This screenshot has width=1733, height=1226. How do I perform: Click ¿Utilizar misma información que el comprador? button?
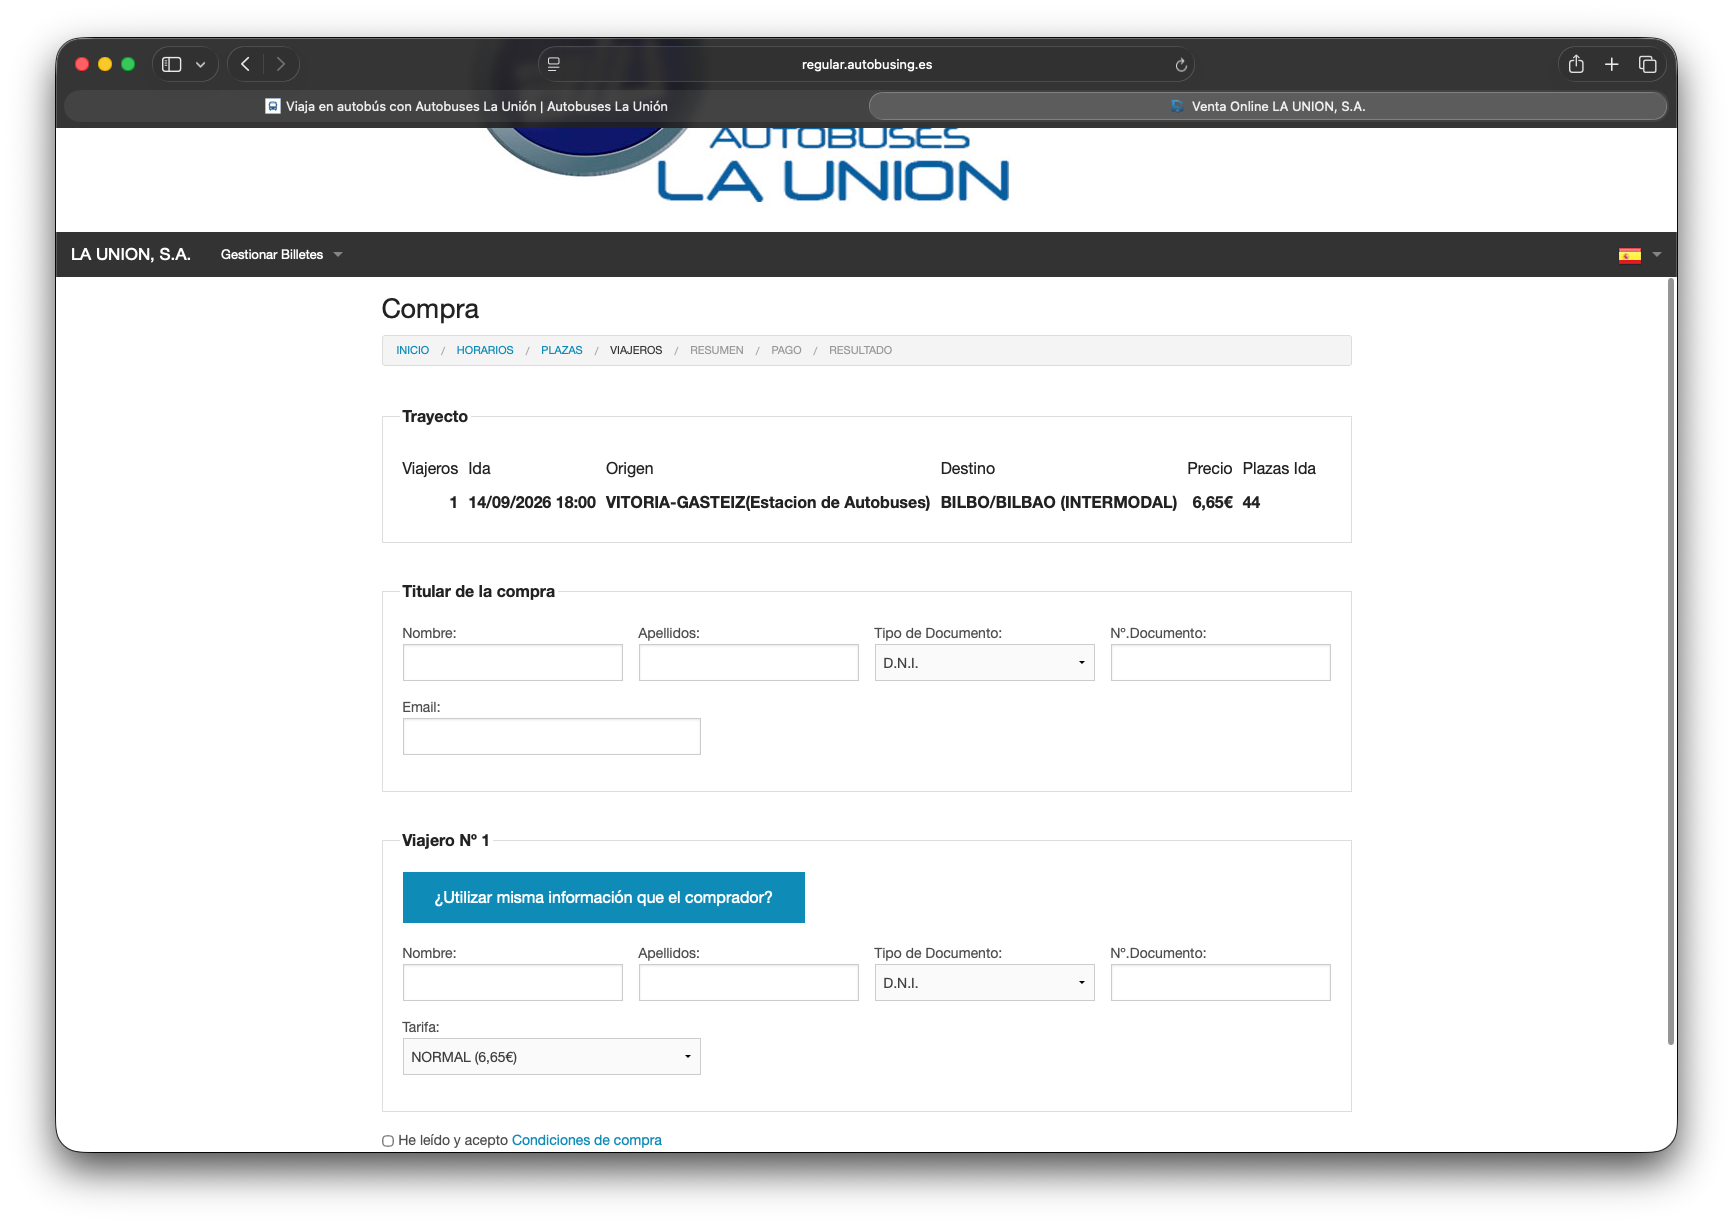pos(603,897)
